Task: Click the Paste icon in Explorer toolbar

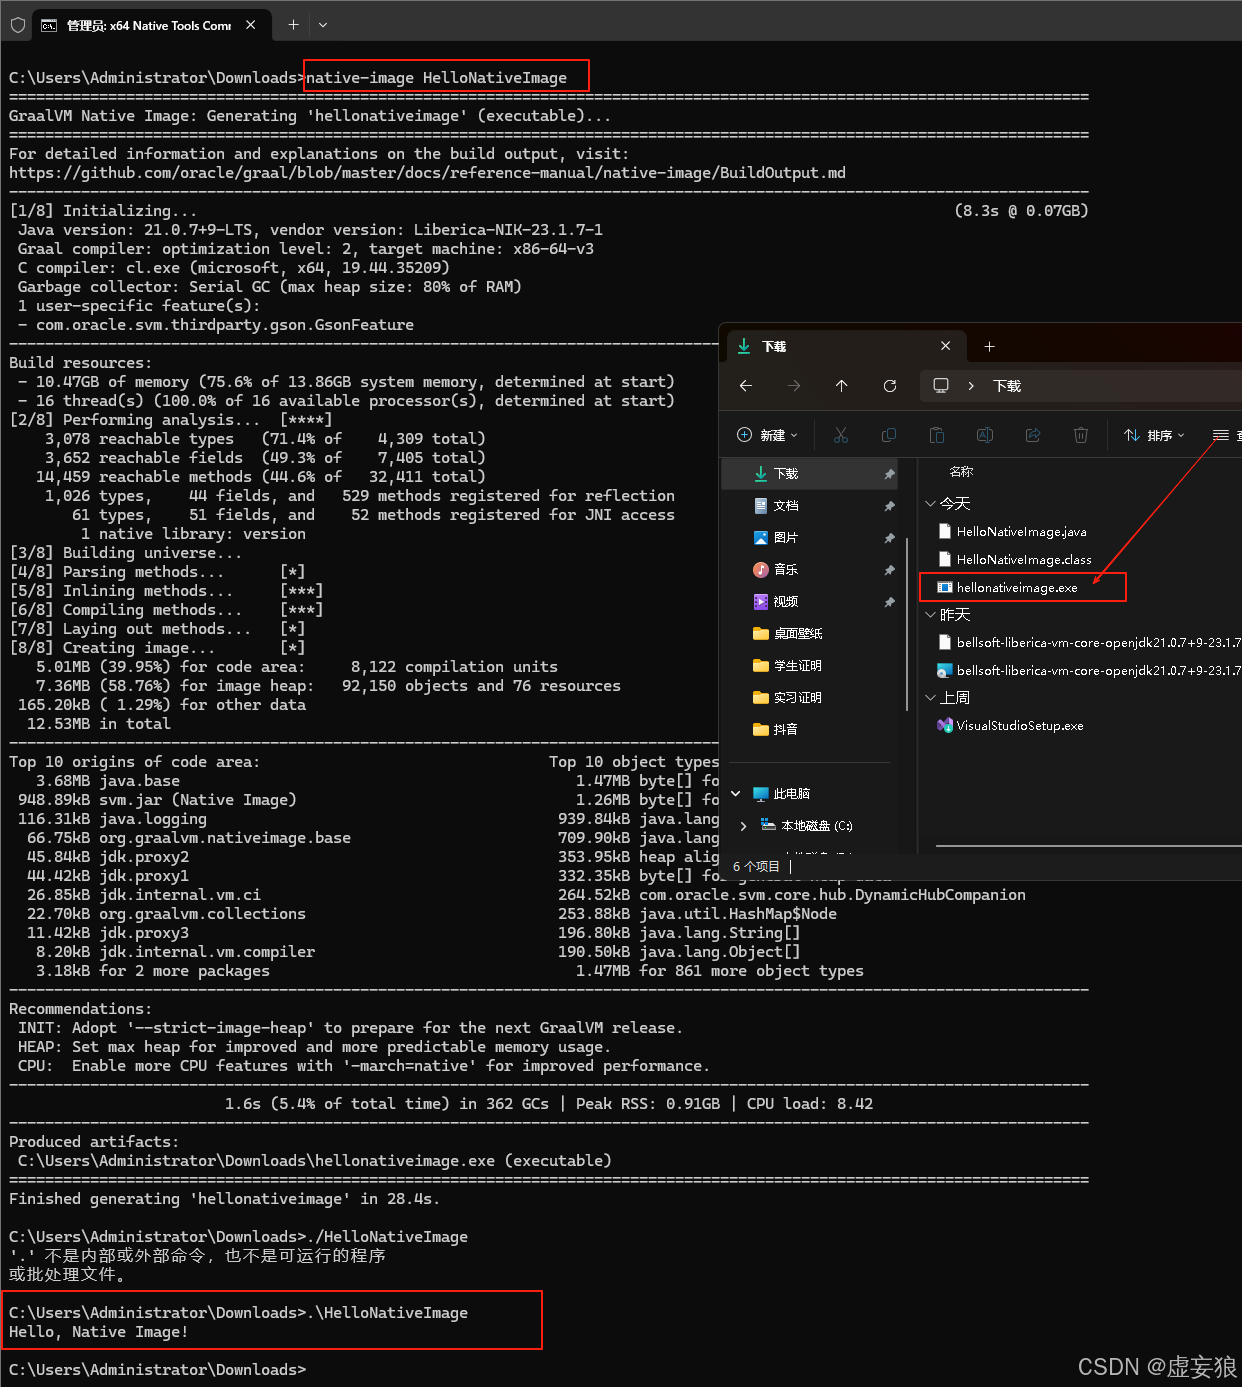Action: (x=937, y=435)
